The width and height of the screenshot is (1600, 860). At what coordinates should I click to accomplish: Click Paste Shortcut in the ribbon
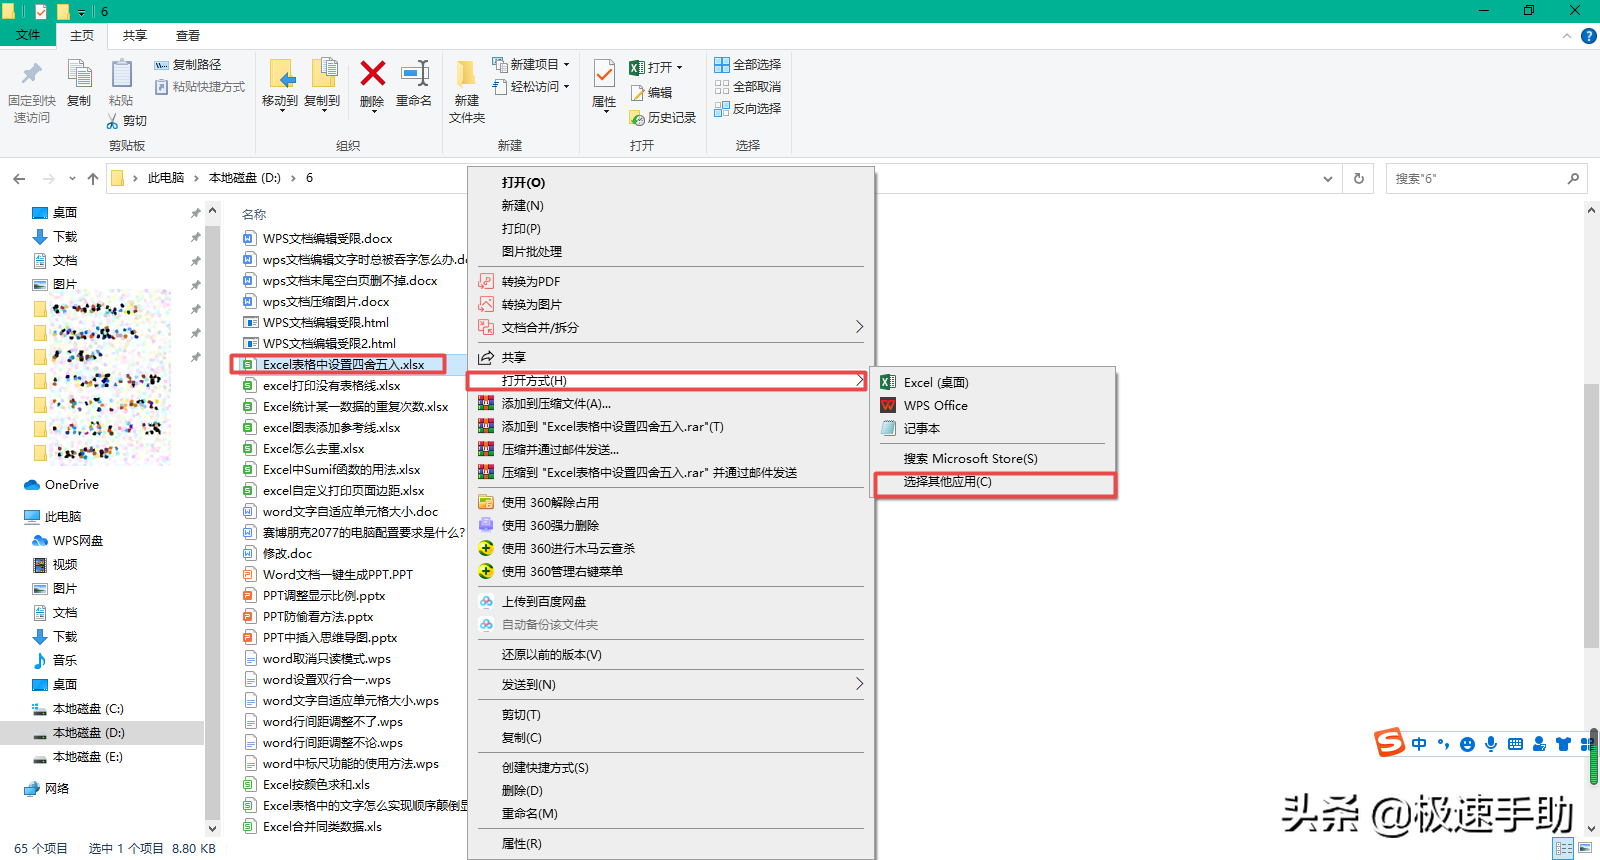pyautogui.click(x=200, y=87)
